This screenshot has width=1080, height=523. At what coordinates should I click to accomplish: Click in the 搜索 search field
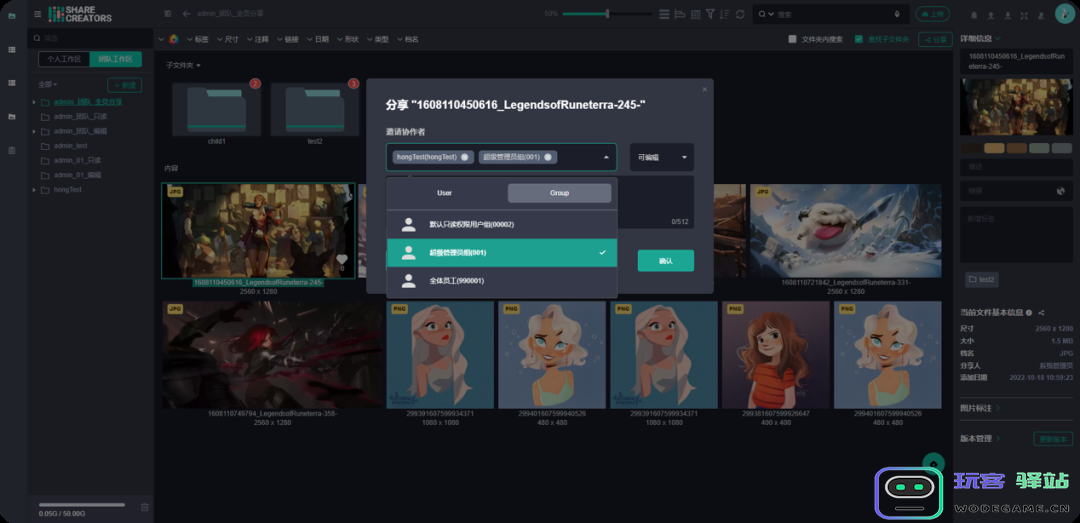click(830, 14)
